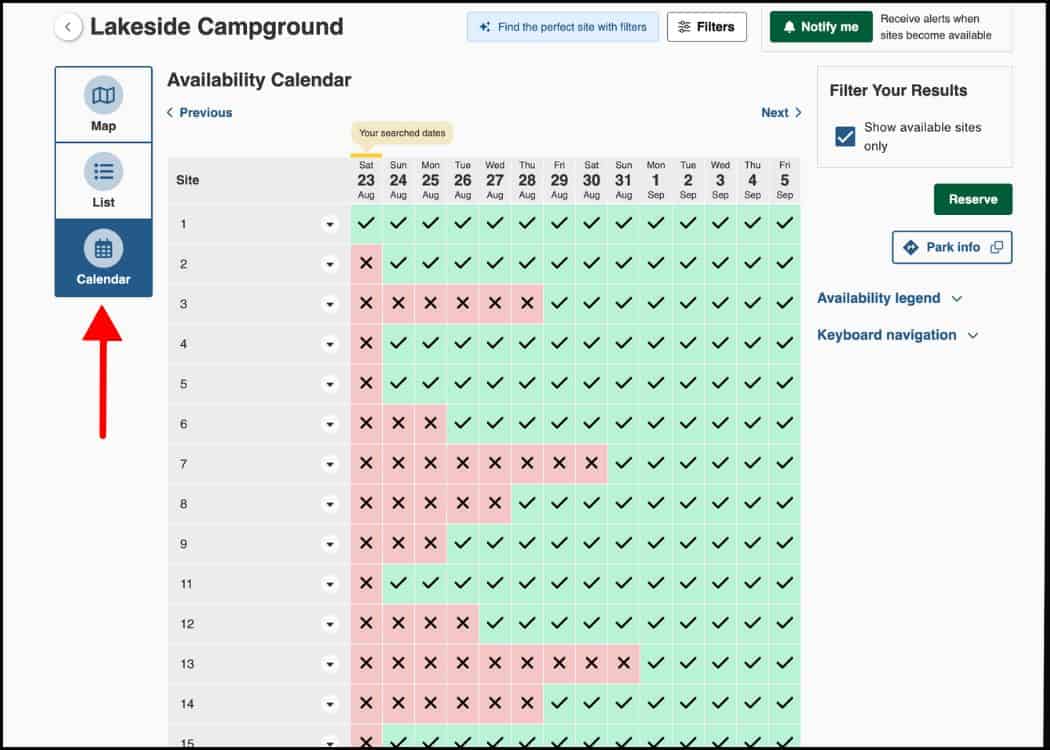Expand the site 9 row dropdown
Screen dimensions: 1050x750
329,544
